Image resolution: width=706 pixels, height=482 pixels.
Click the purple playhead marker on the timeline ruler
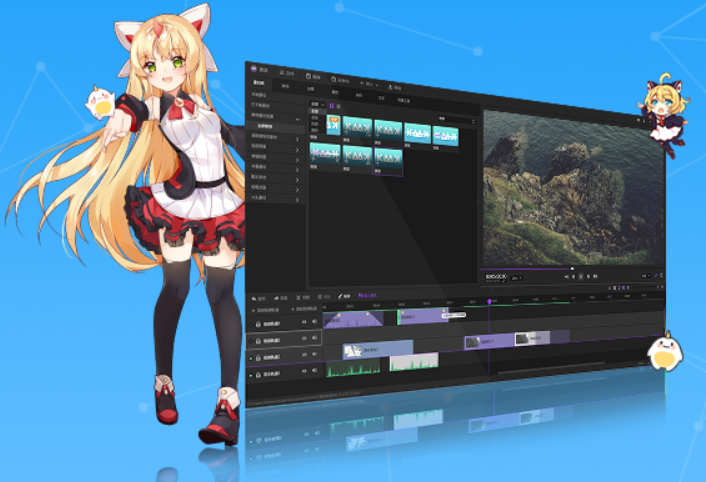(x=489, y=301)
